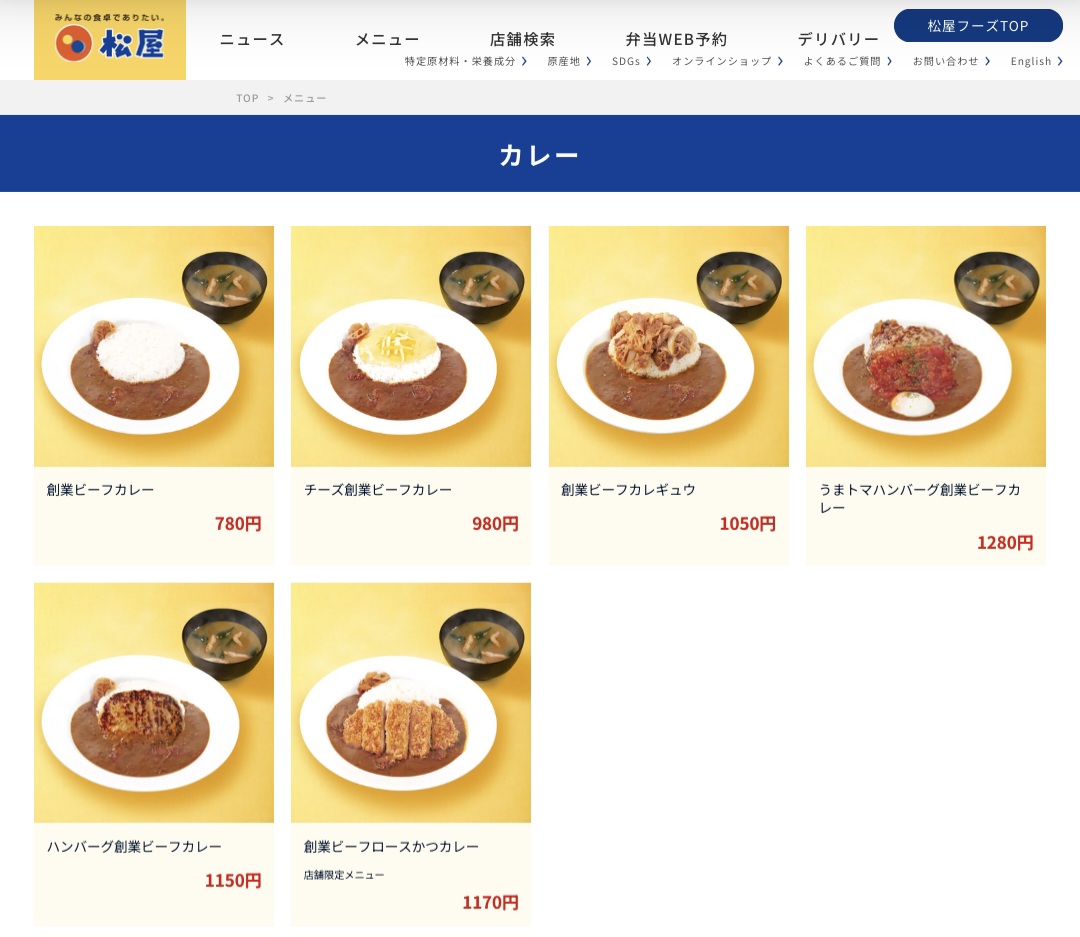Viewport: 1080px width, 937px height.
Task: Open the ニュース menu item
Action: tap(252, 40)
